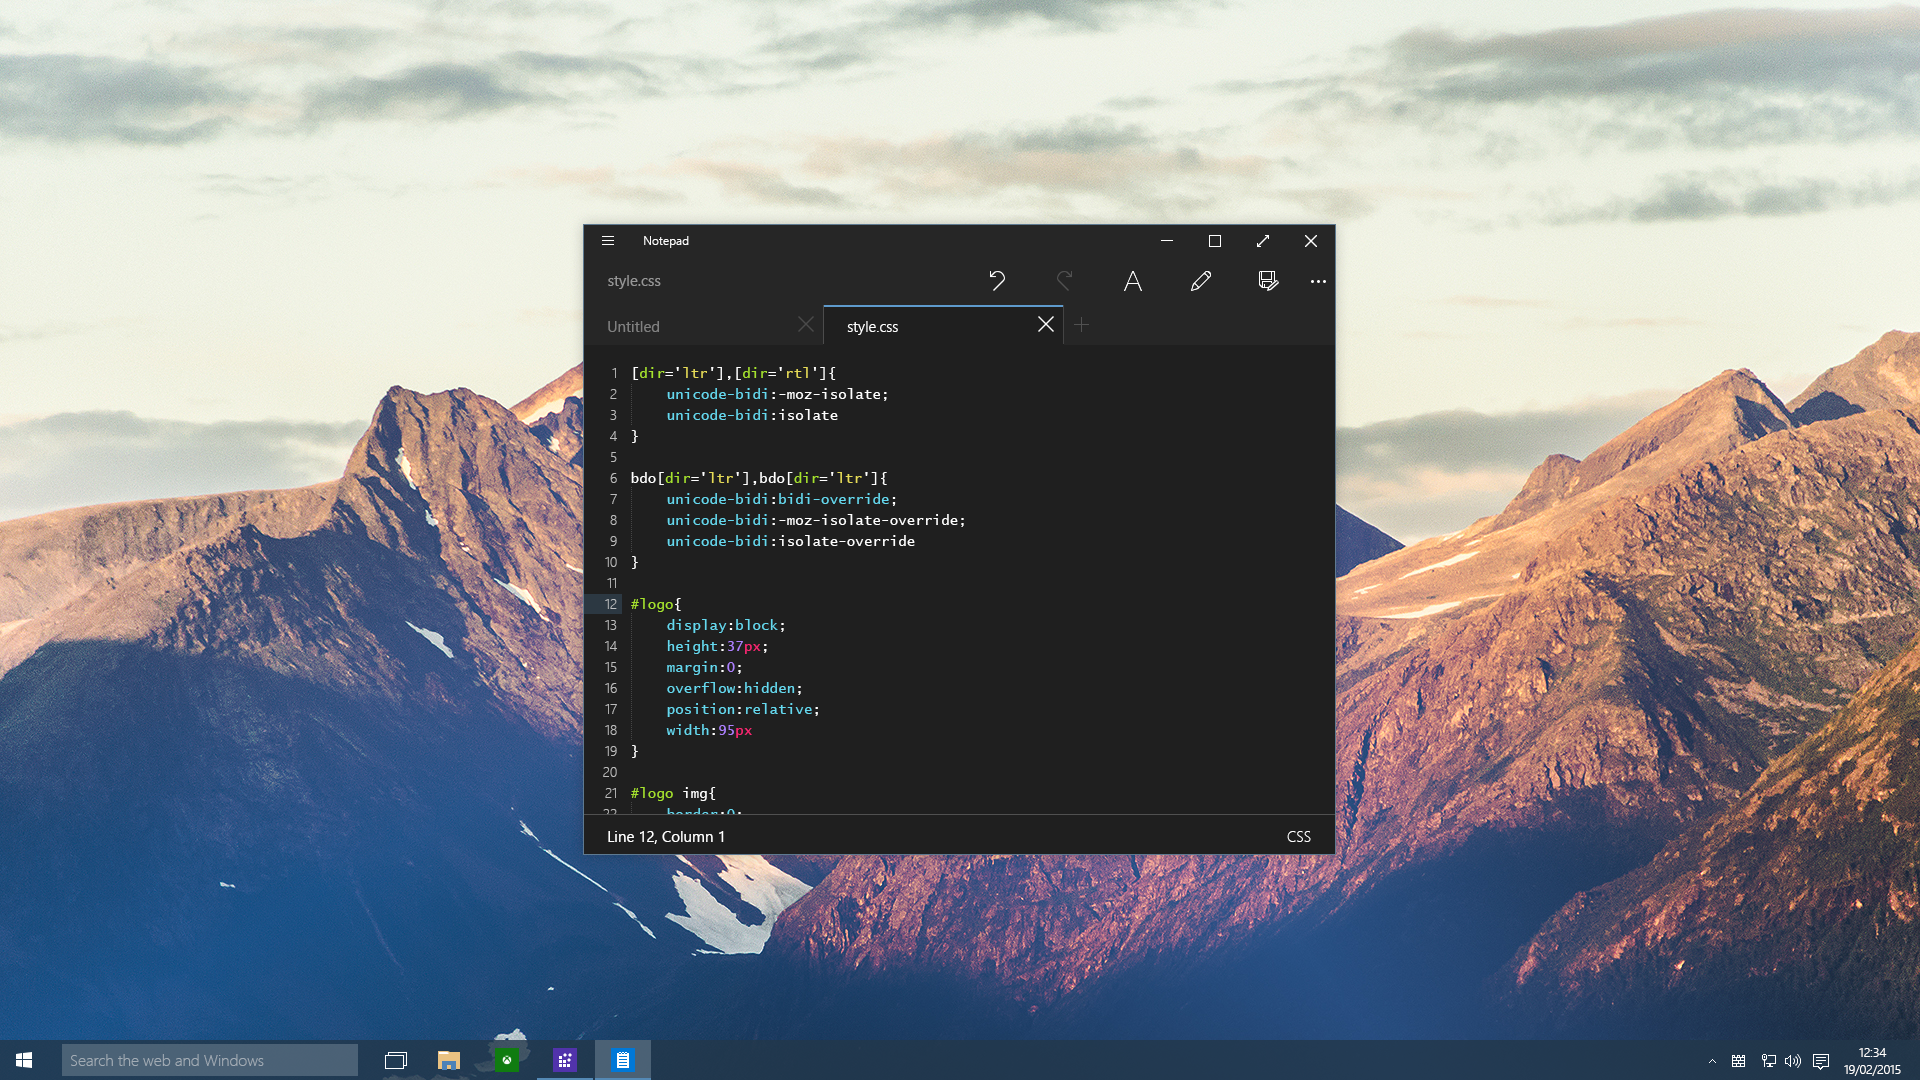This screenshot has height=1080, width=1920.
Task: Close the style.css tab
Action: [1044, 324]
